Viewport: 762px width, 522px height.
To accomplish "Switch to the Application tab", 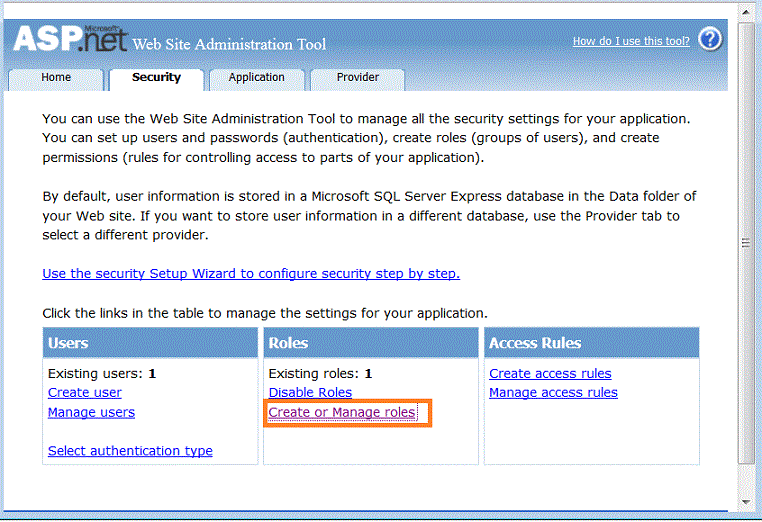I will [257, 78].
